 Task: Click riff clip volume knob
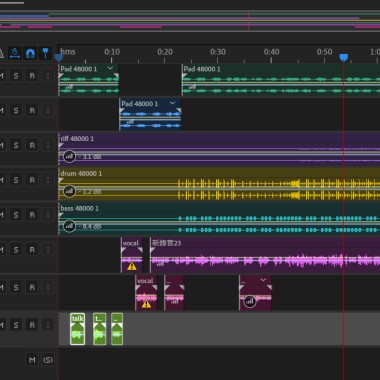[x=69, y=156]
